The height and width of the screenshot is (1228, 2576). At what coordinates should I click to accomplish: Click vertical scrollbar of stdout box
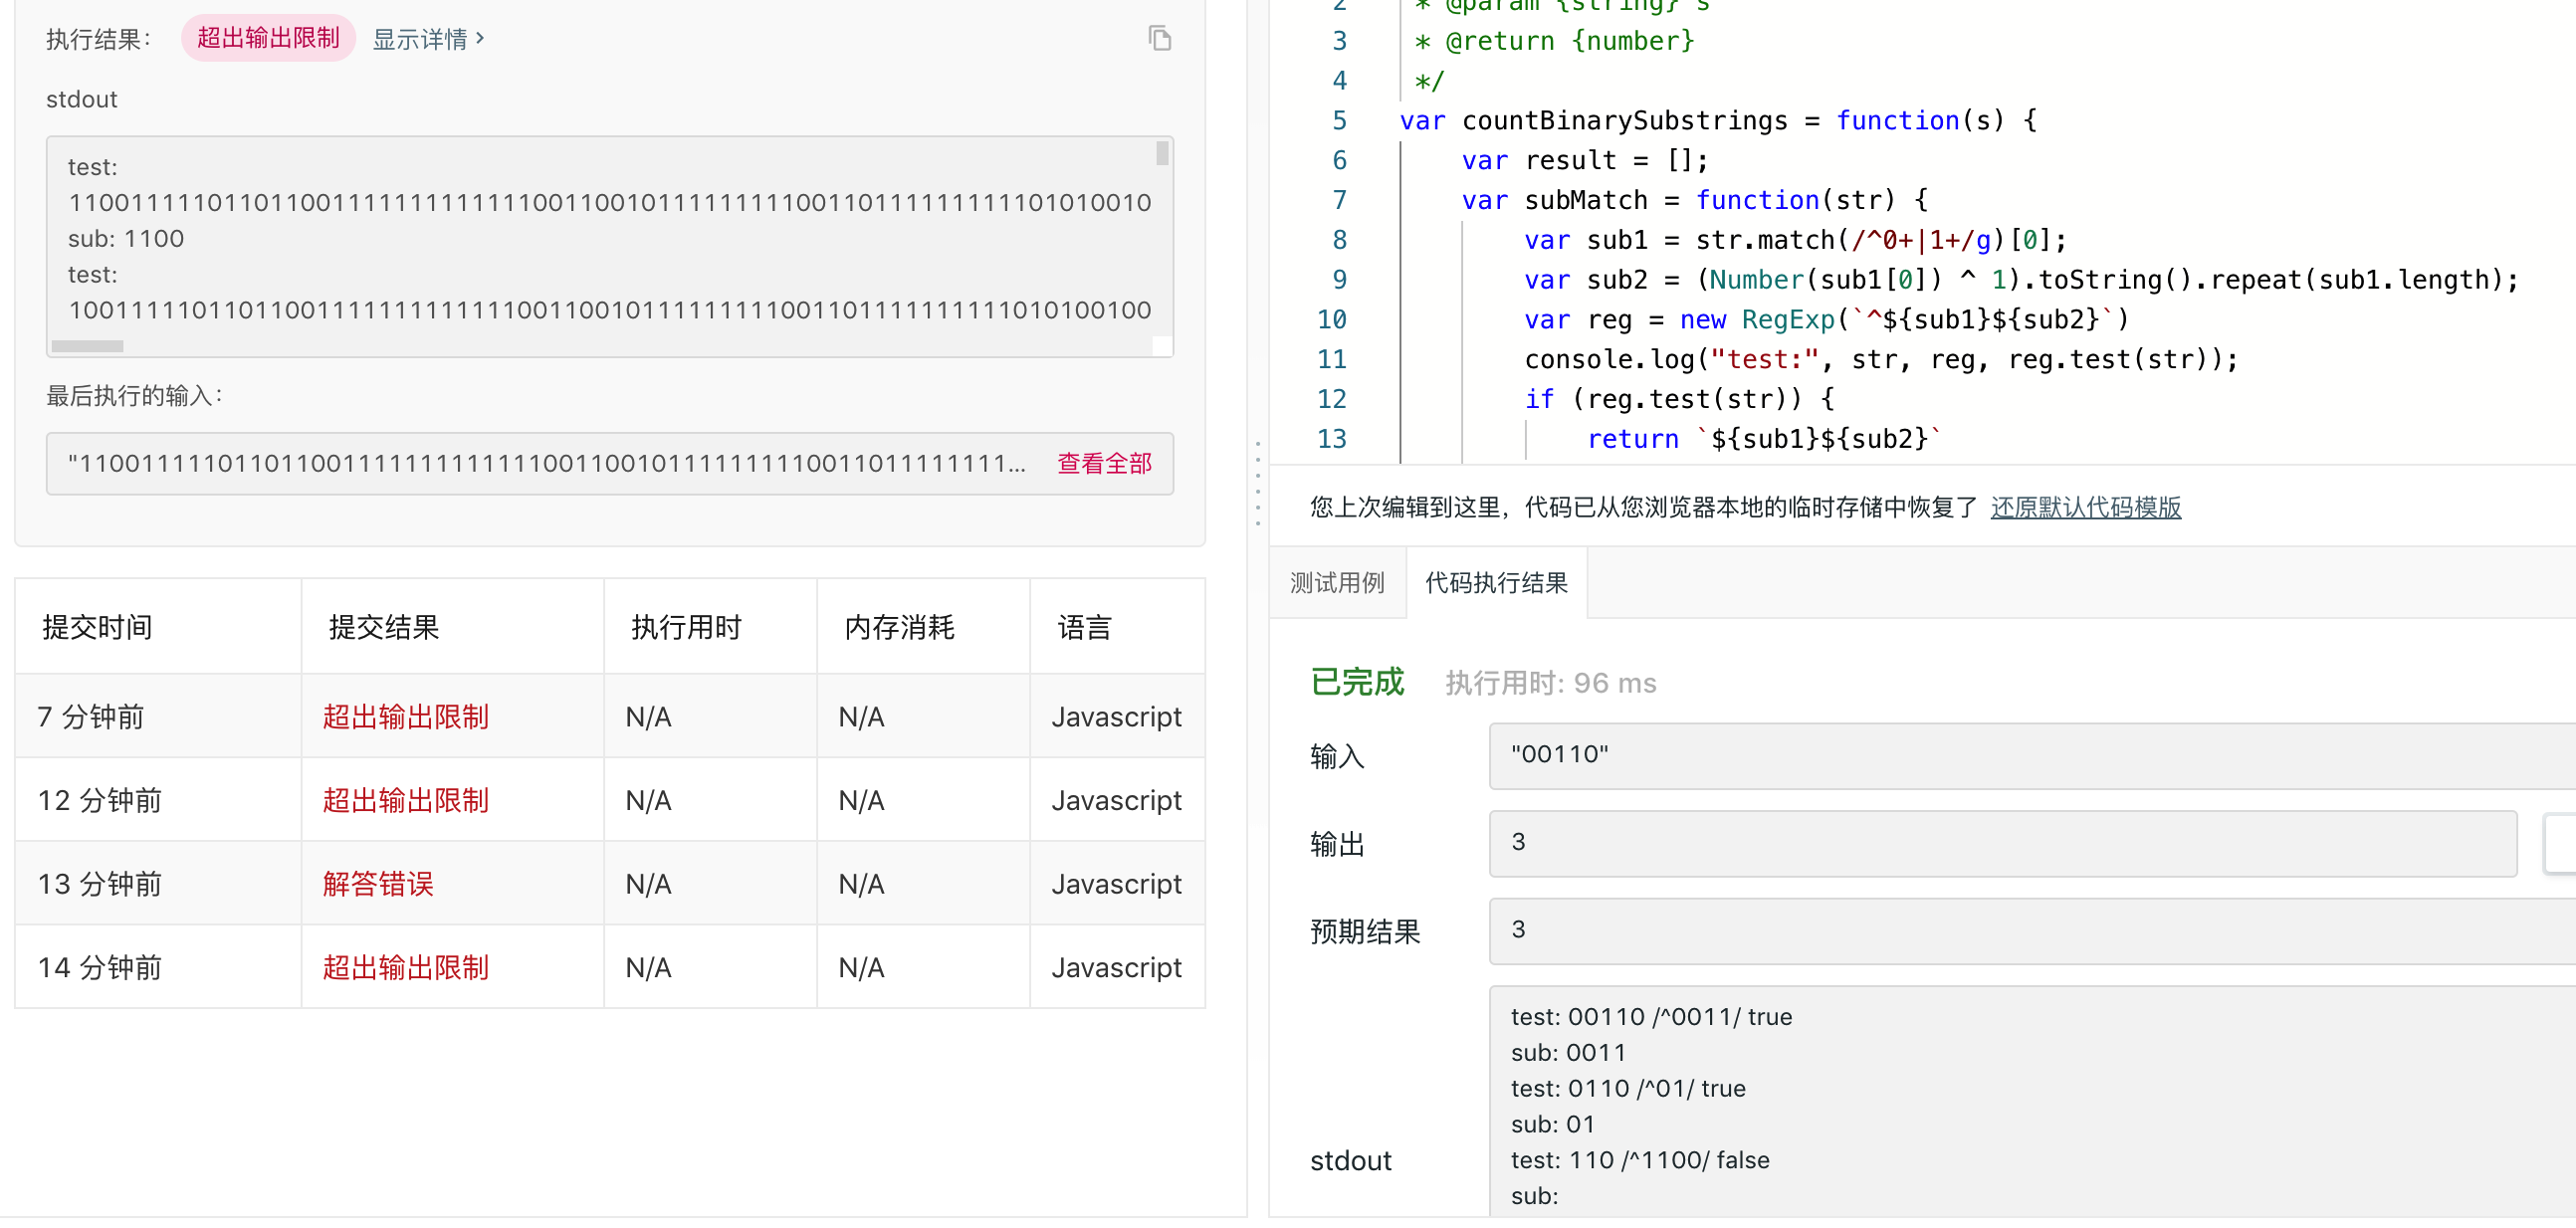(x=1162, y=153)
